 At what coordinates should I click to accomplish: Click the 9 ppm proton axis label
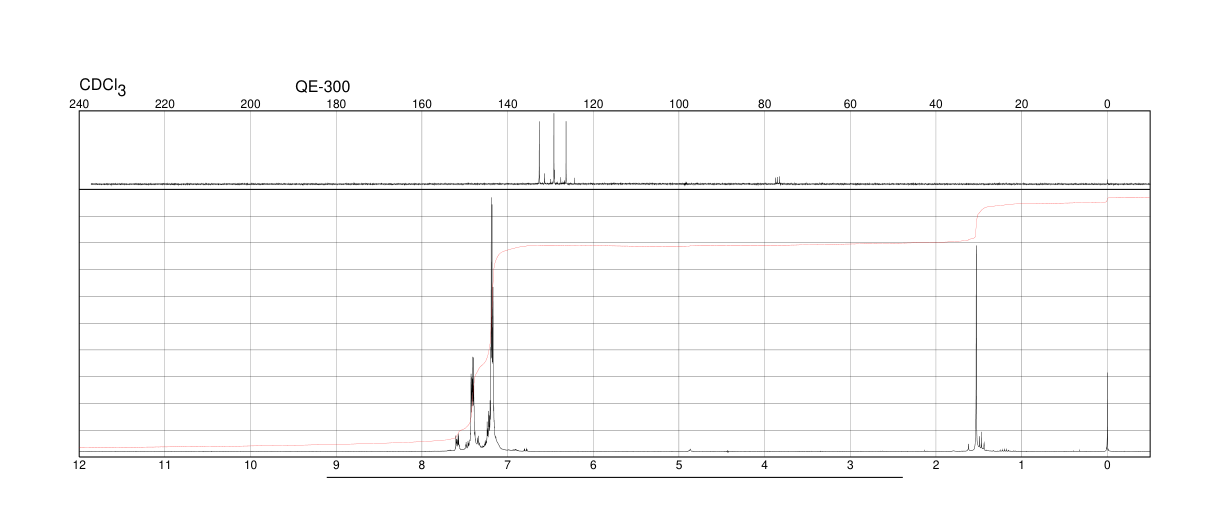click(336, 465)
